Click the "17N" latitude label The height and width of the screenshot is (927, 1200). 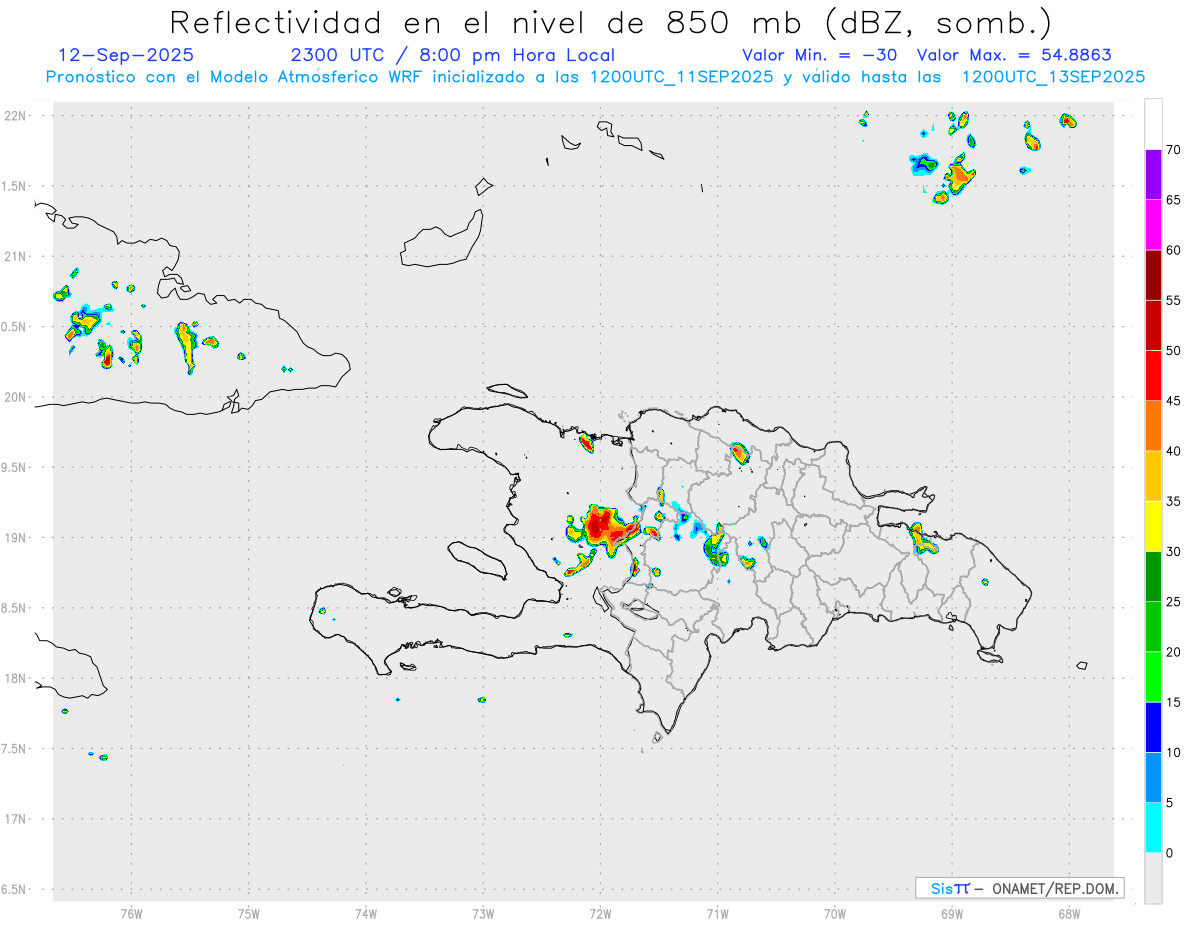pyautogui.click(x=16, y=819)
